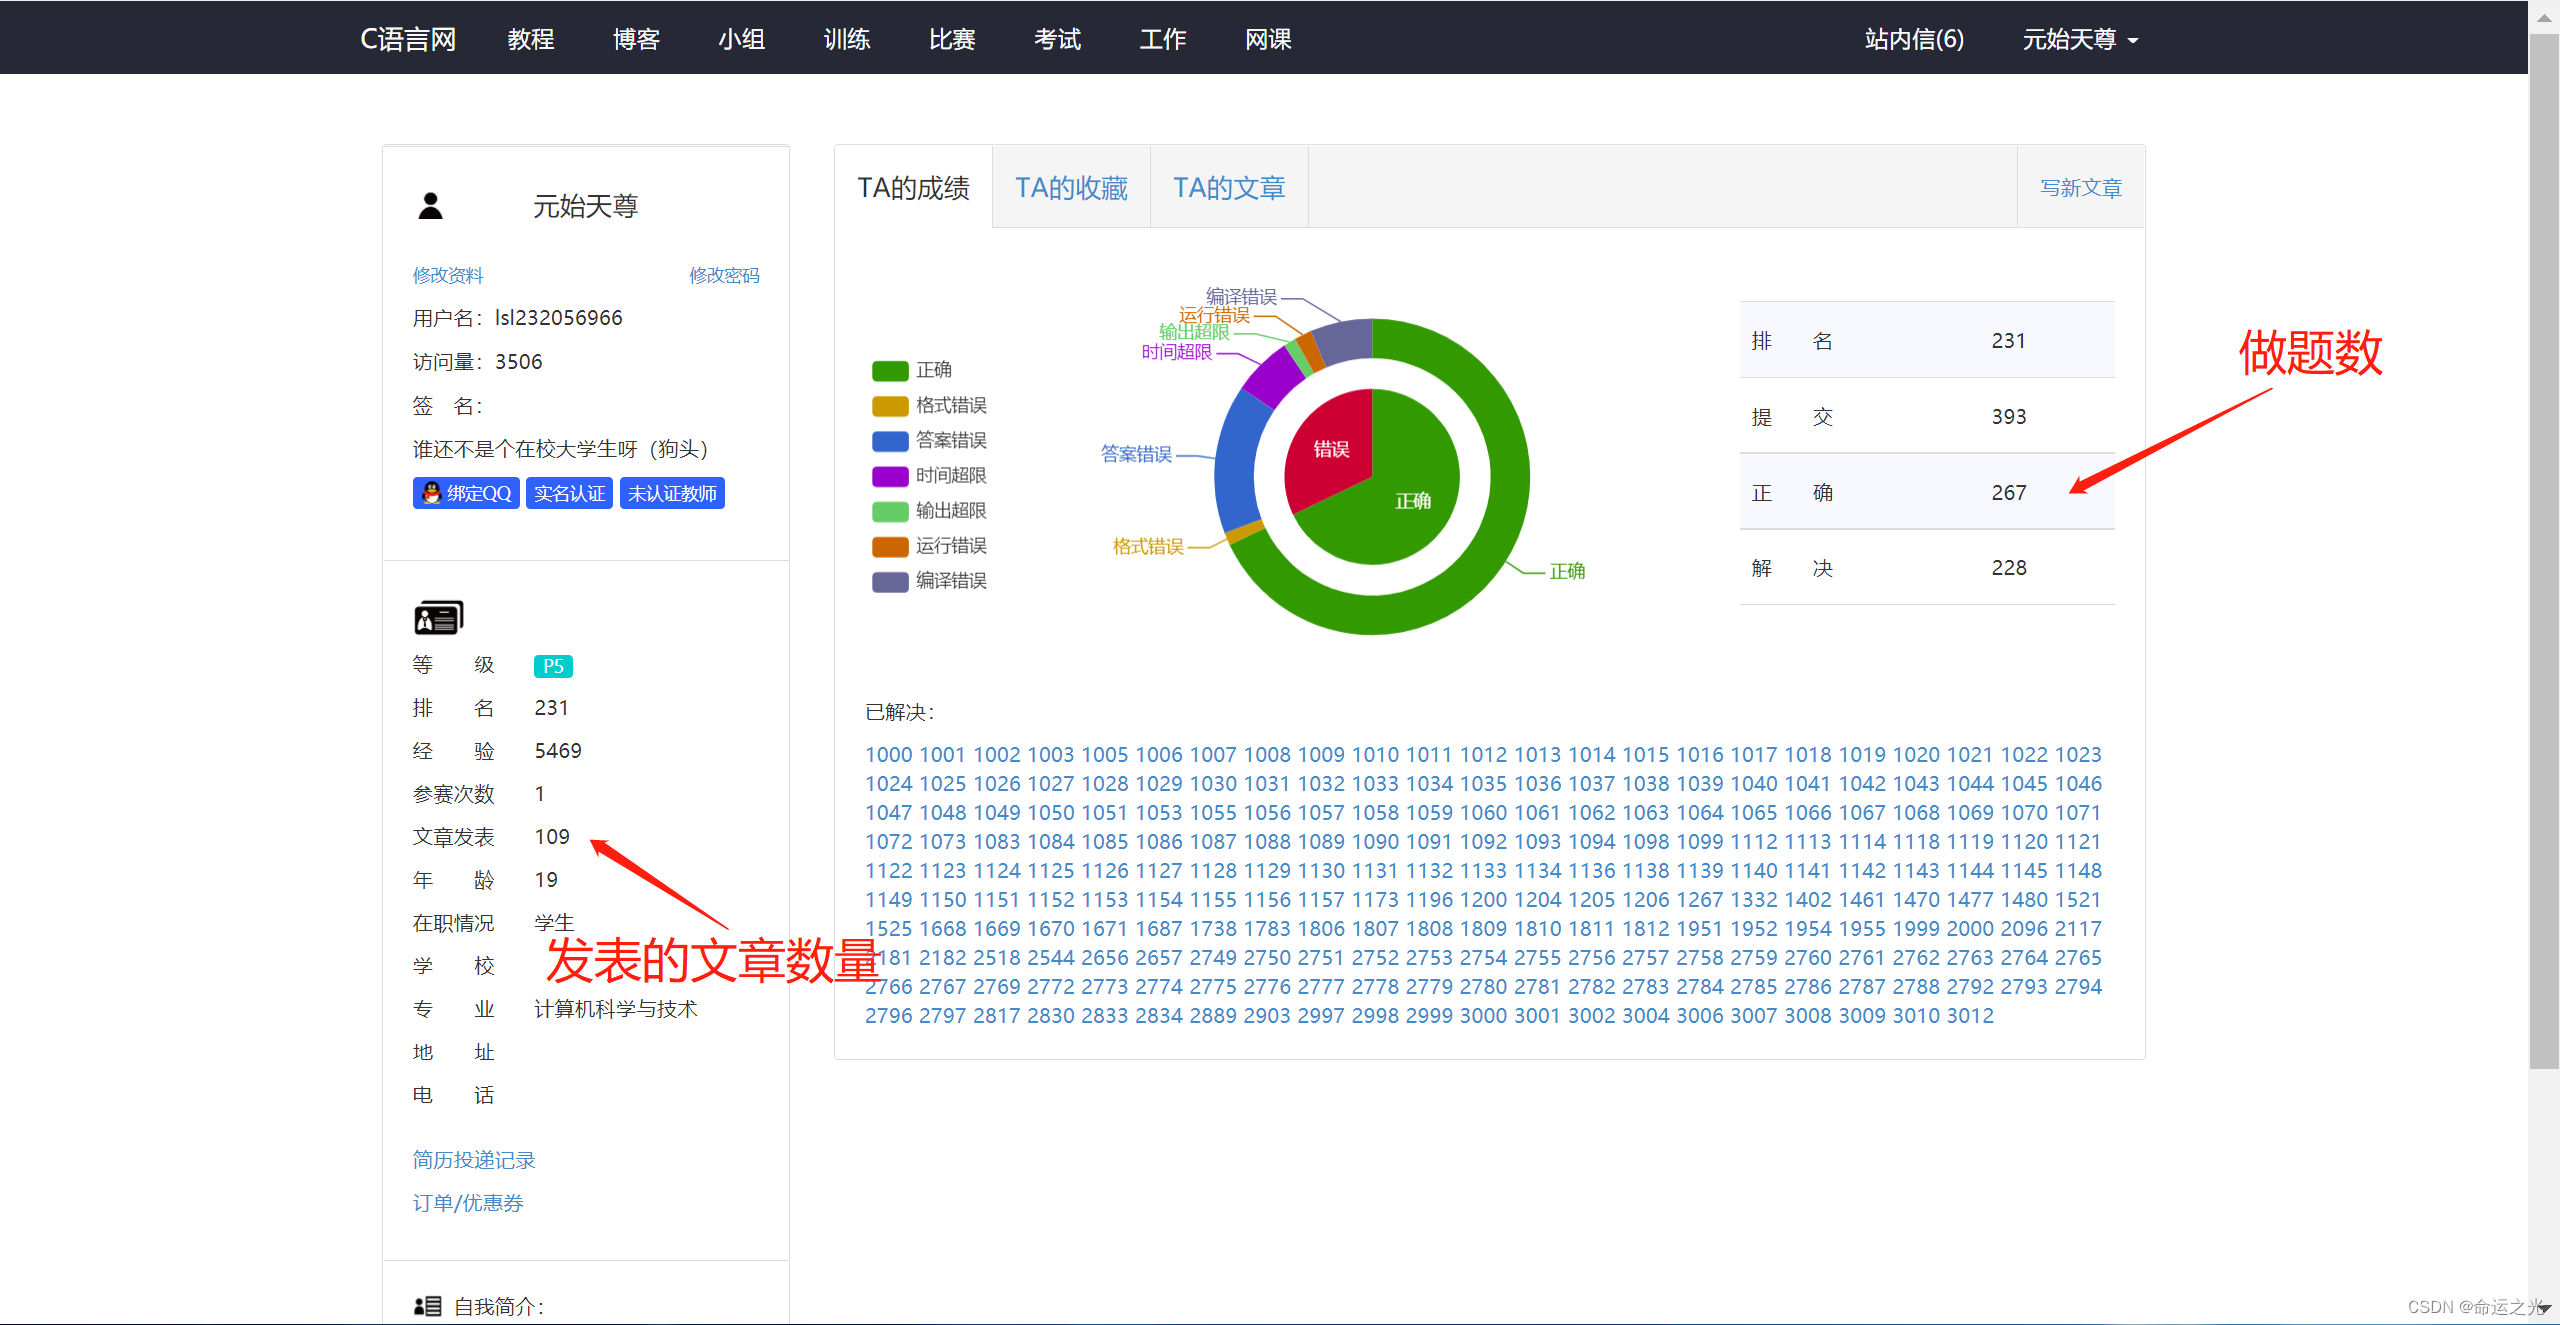Click the 编译错误 legend color swatch

889,581
